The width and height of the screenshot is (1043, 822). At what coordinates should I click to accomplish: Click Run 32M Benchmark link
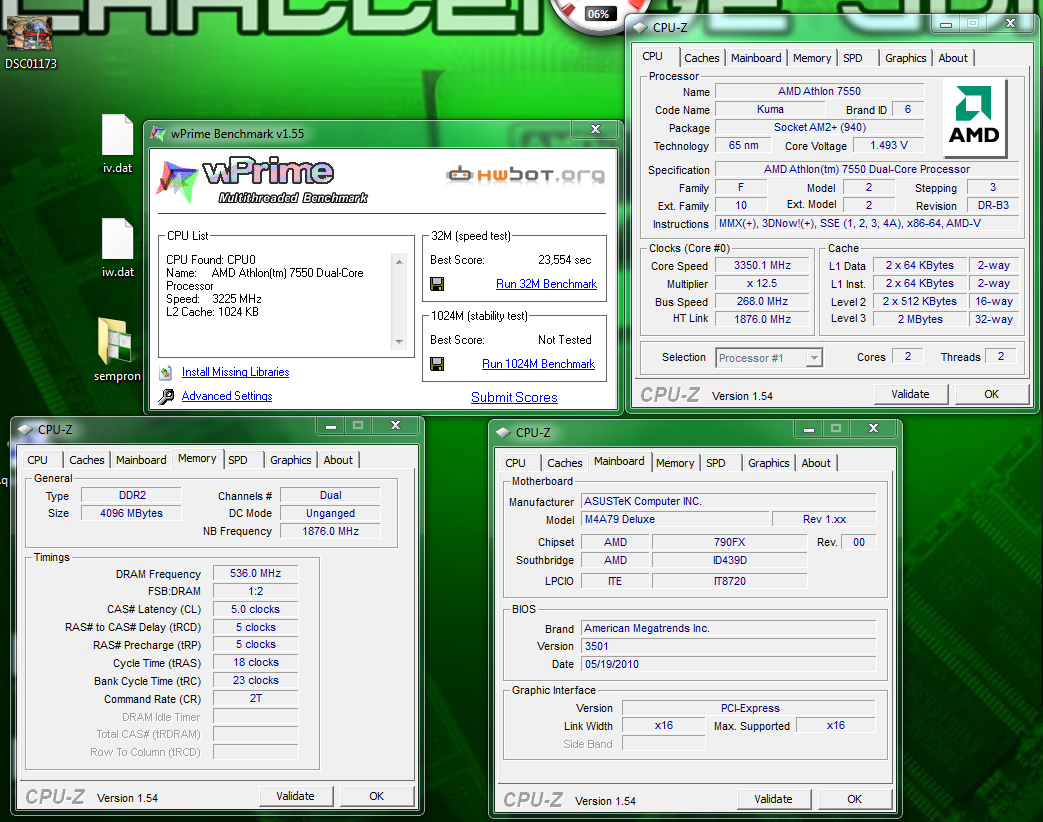click(x=546, y=284)
